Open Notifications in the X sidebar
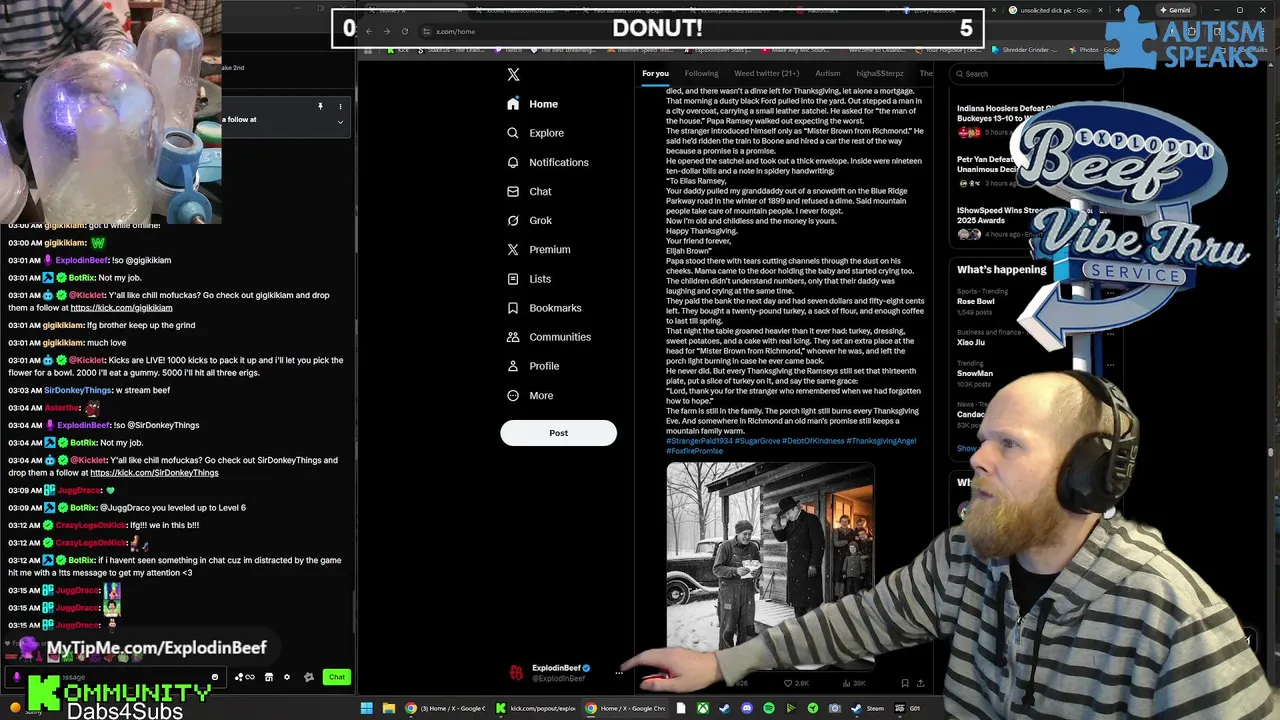The image size is (1280, 720). 547,162
